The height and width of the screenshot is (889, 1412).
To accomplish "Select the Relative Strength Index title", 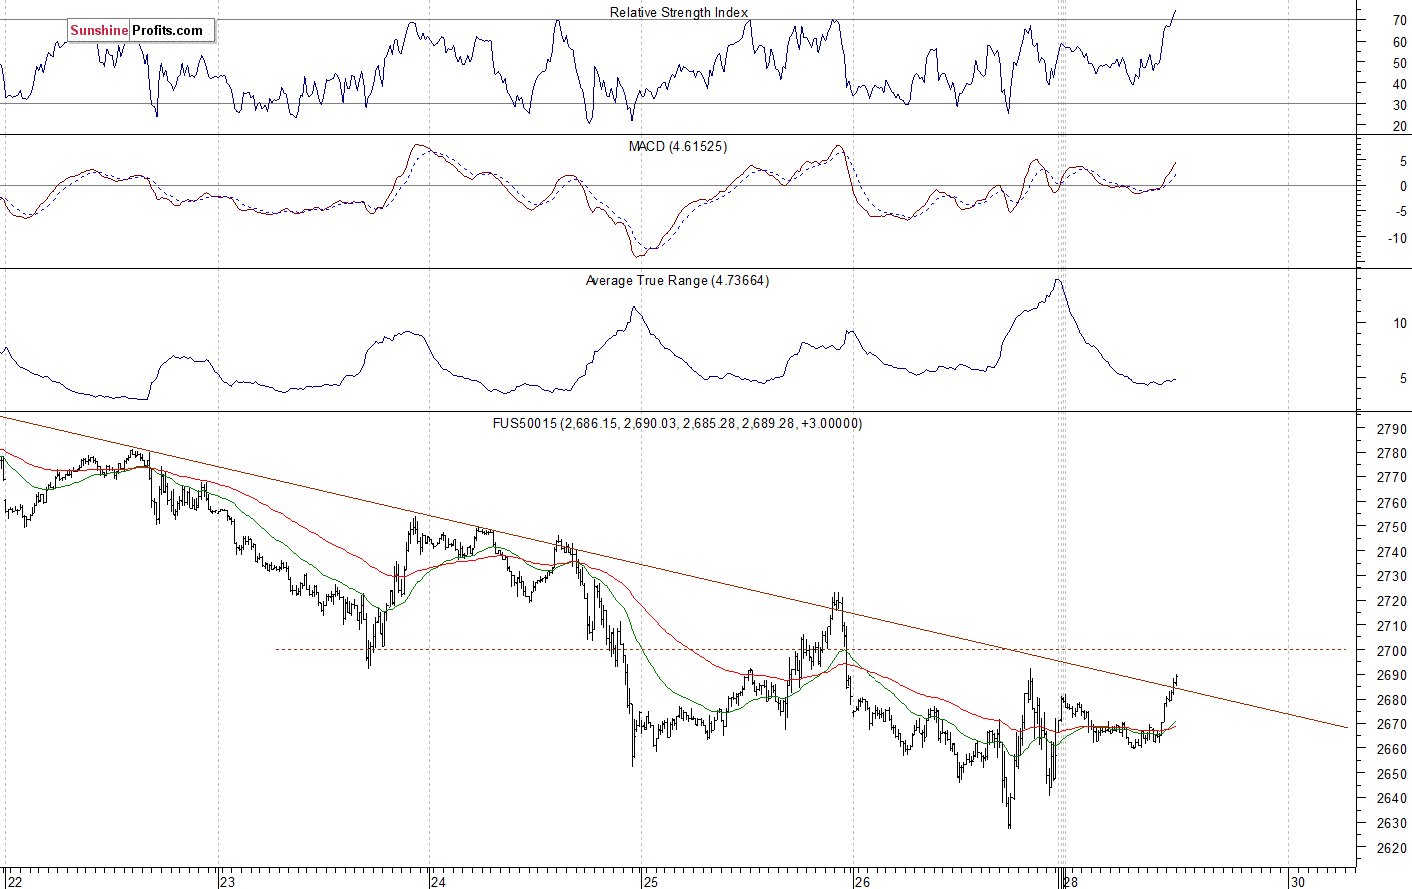I will [679, 12].
